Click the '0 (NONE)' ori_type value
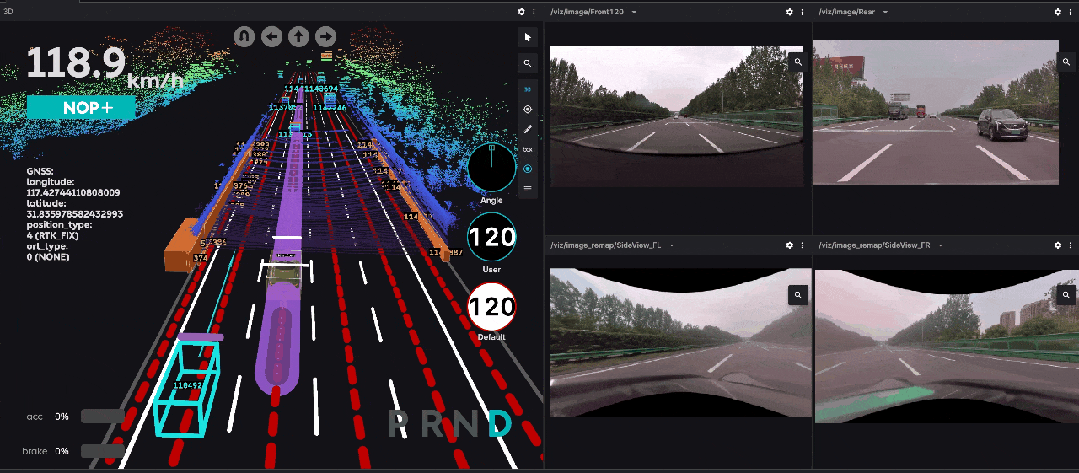 [x=47, y=257]
